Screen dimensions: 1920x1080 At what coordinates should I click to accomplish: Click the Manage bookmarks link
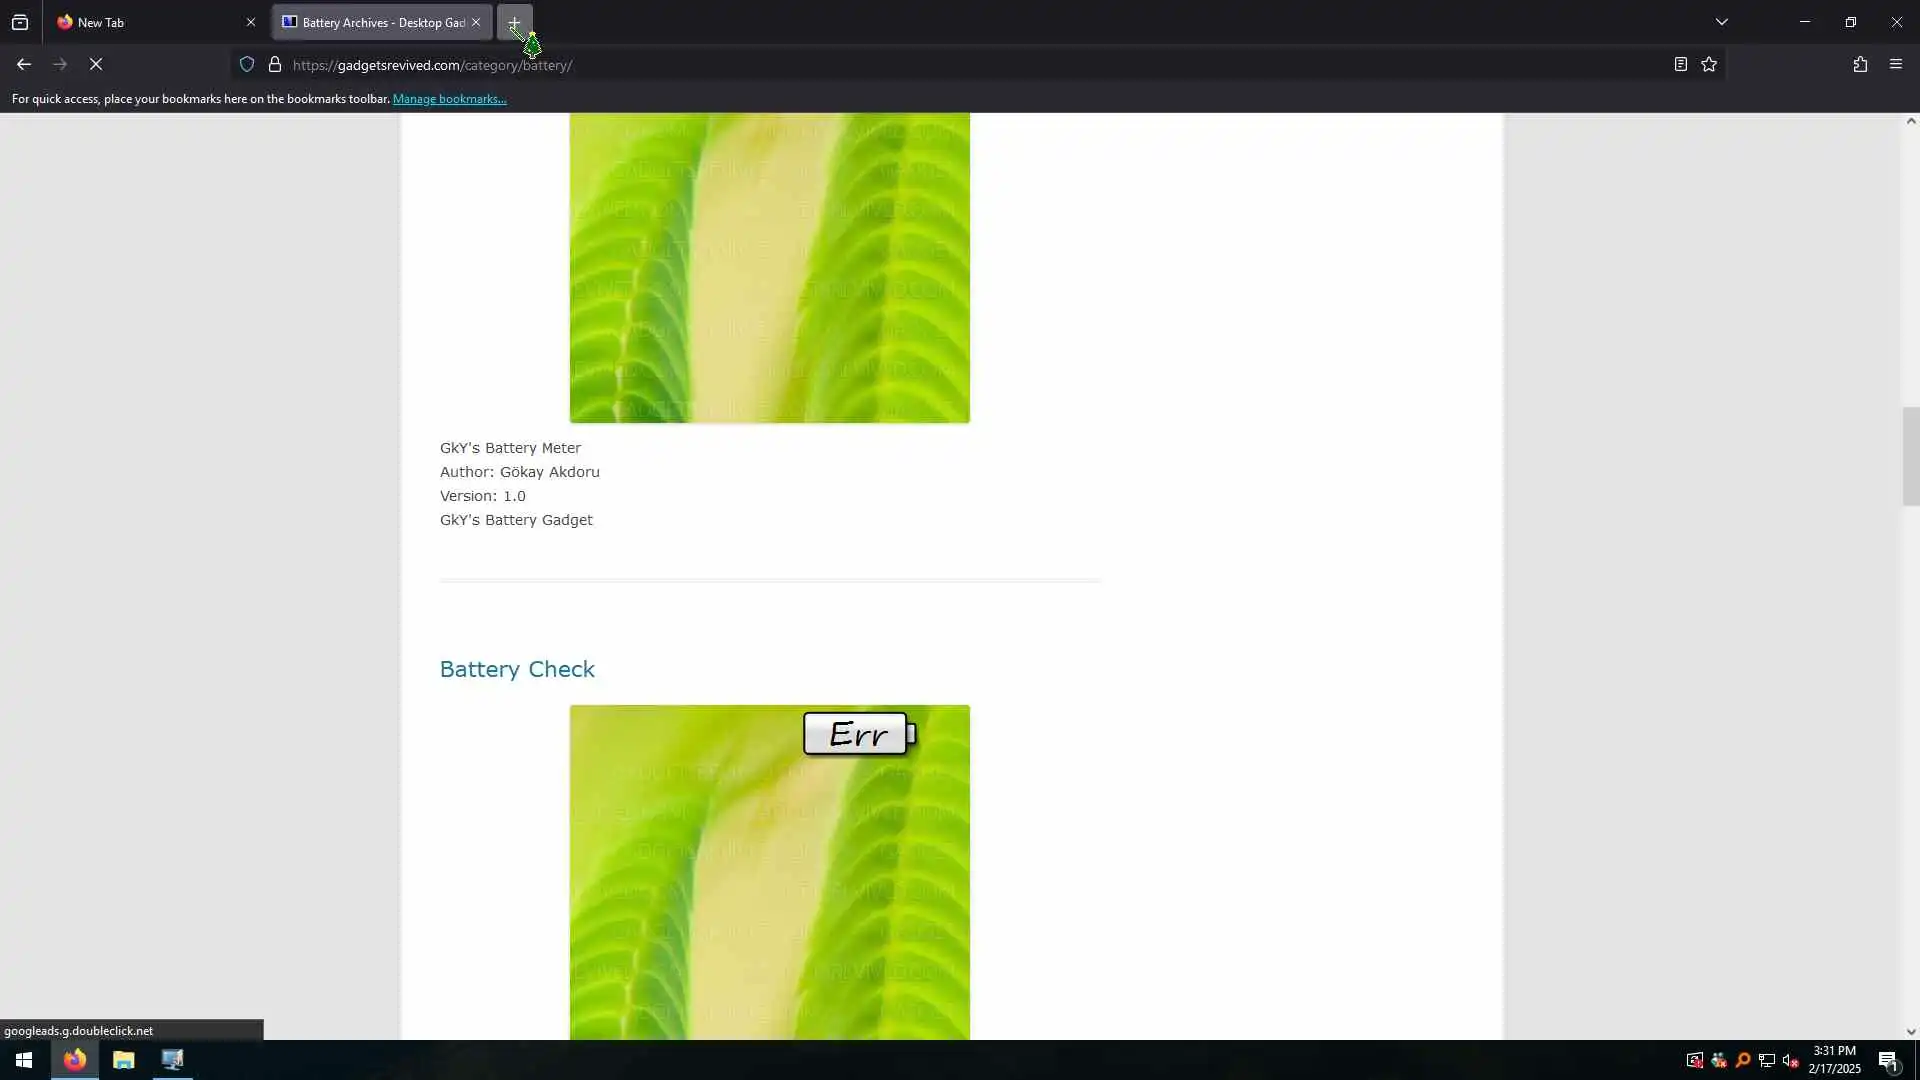[x=449, y=99]
